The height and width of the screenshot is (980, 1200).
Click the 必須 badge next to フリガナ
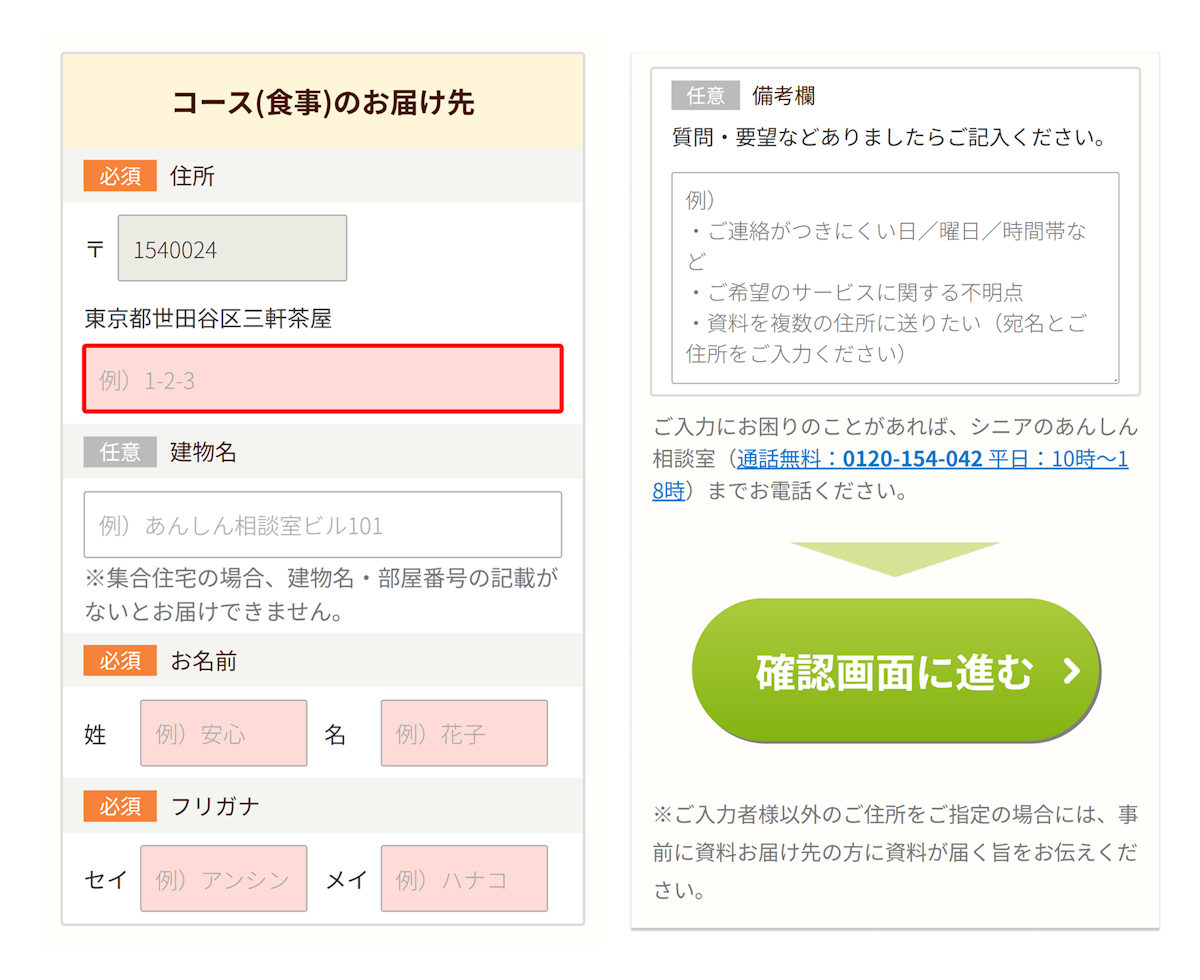pos(119,806)
